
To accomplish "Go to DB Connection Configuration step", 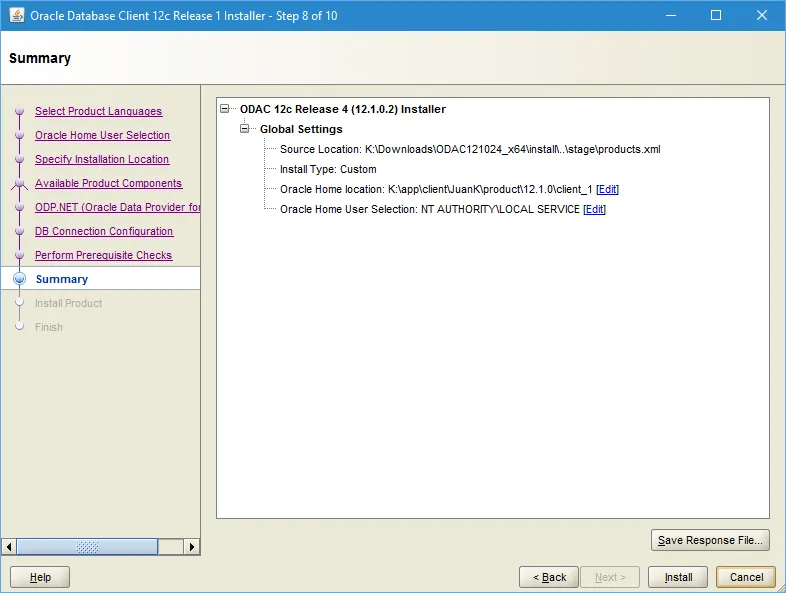I will point(104,232).
